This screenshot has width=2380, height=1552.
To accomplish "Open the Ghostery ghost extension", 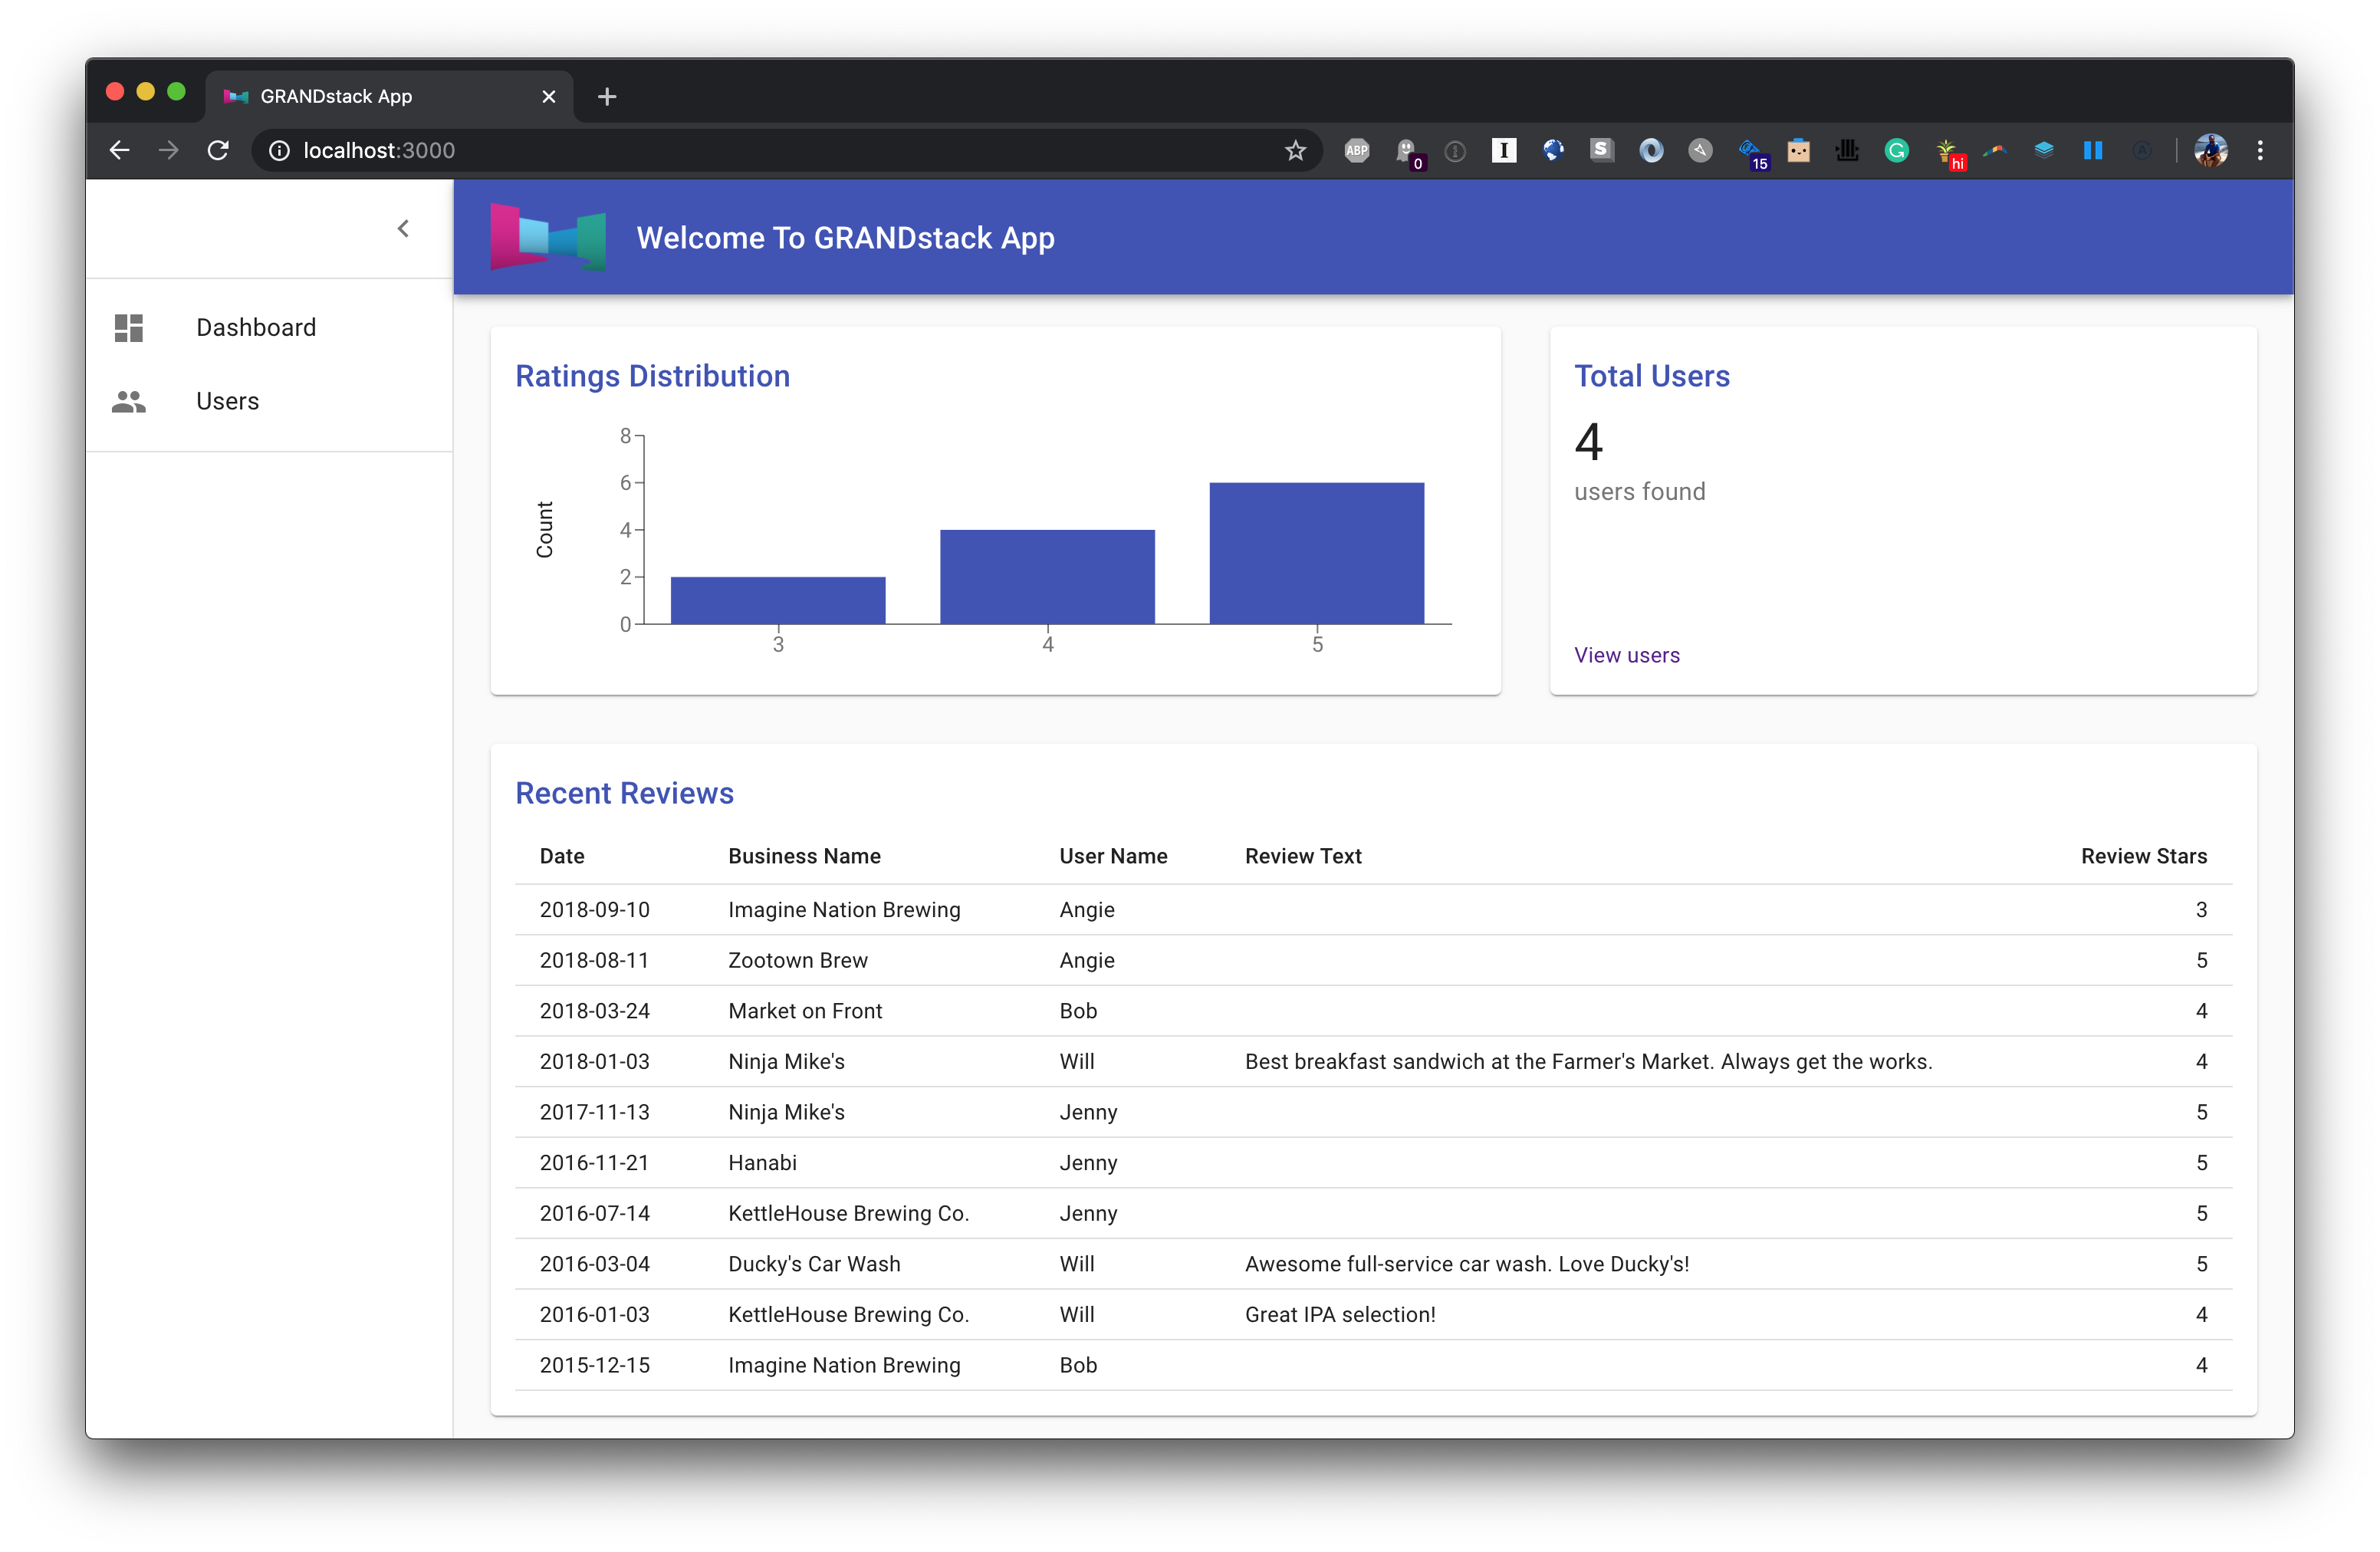I will [x=1406, y=151].
